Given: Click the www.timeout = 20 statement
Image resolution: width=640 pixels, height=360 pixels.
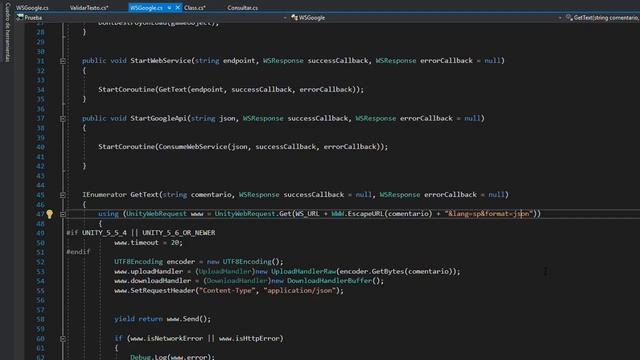Looking at the screenshot, I should (149, 242).
